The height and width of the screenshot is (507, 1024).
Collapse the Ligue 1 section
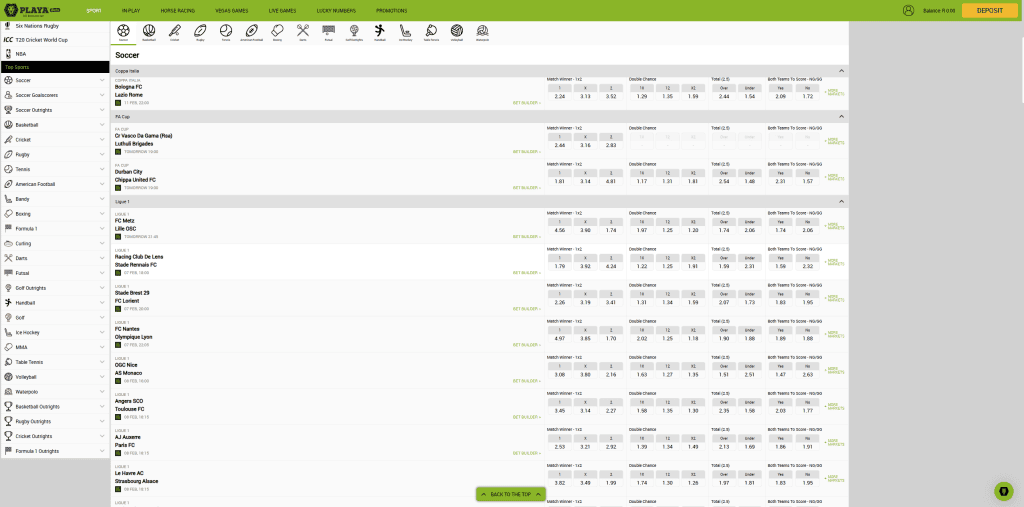841,202
